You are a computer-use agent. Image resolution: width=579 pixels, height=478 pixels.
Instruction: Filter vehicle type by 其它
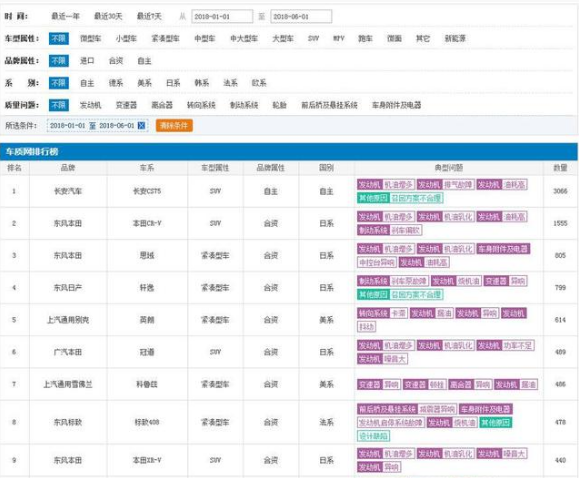(x=423, y=38)
